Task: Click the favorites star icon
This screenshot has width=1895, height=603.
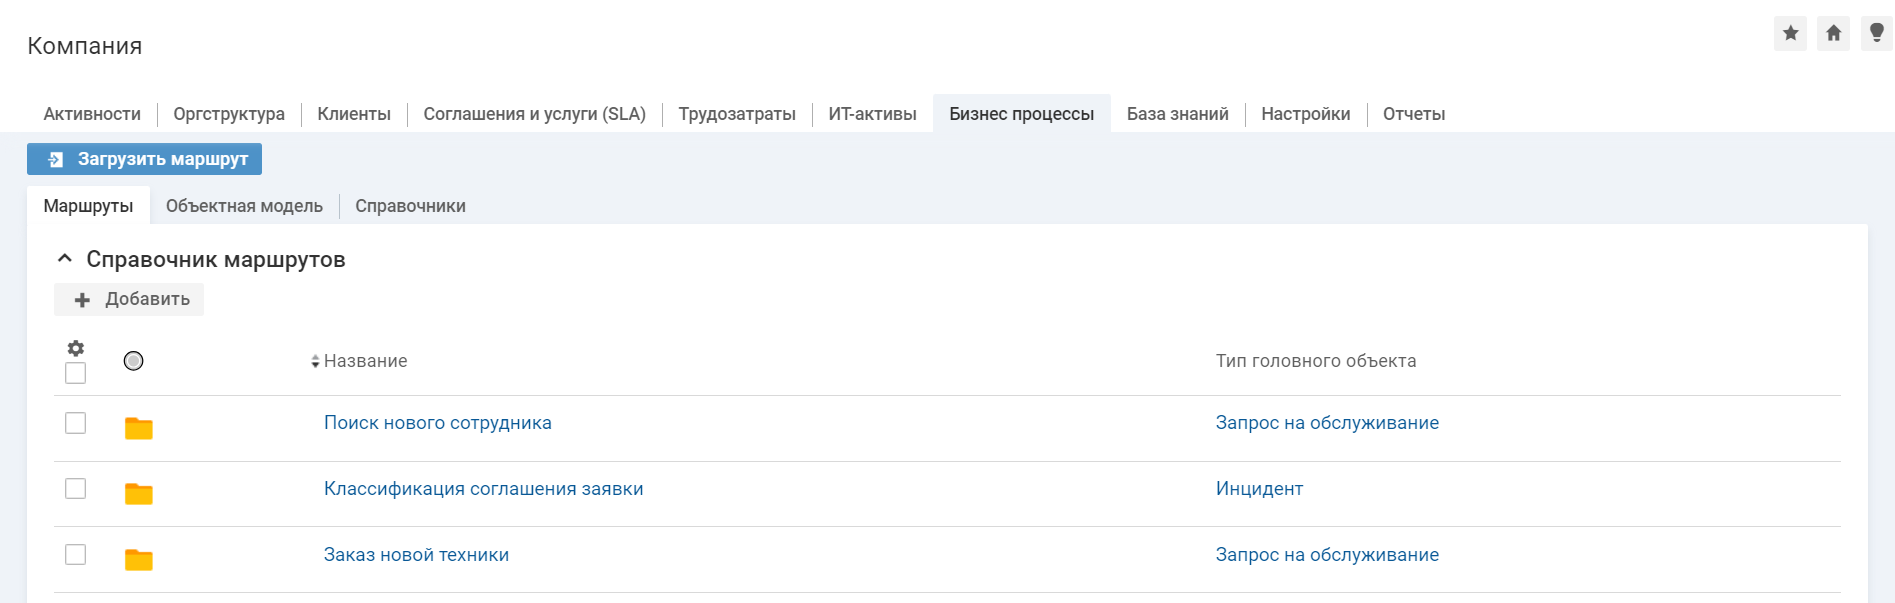Action: point(1790,33)
